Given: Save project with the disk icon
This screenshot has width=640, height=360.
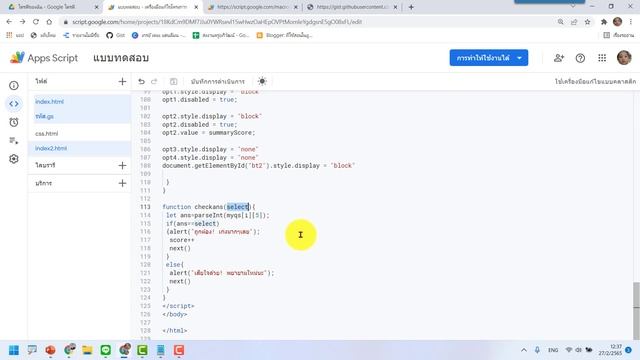Looking at the screenshot, I should pyautogui.click(x=173, y=81).
